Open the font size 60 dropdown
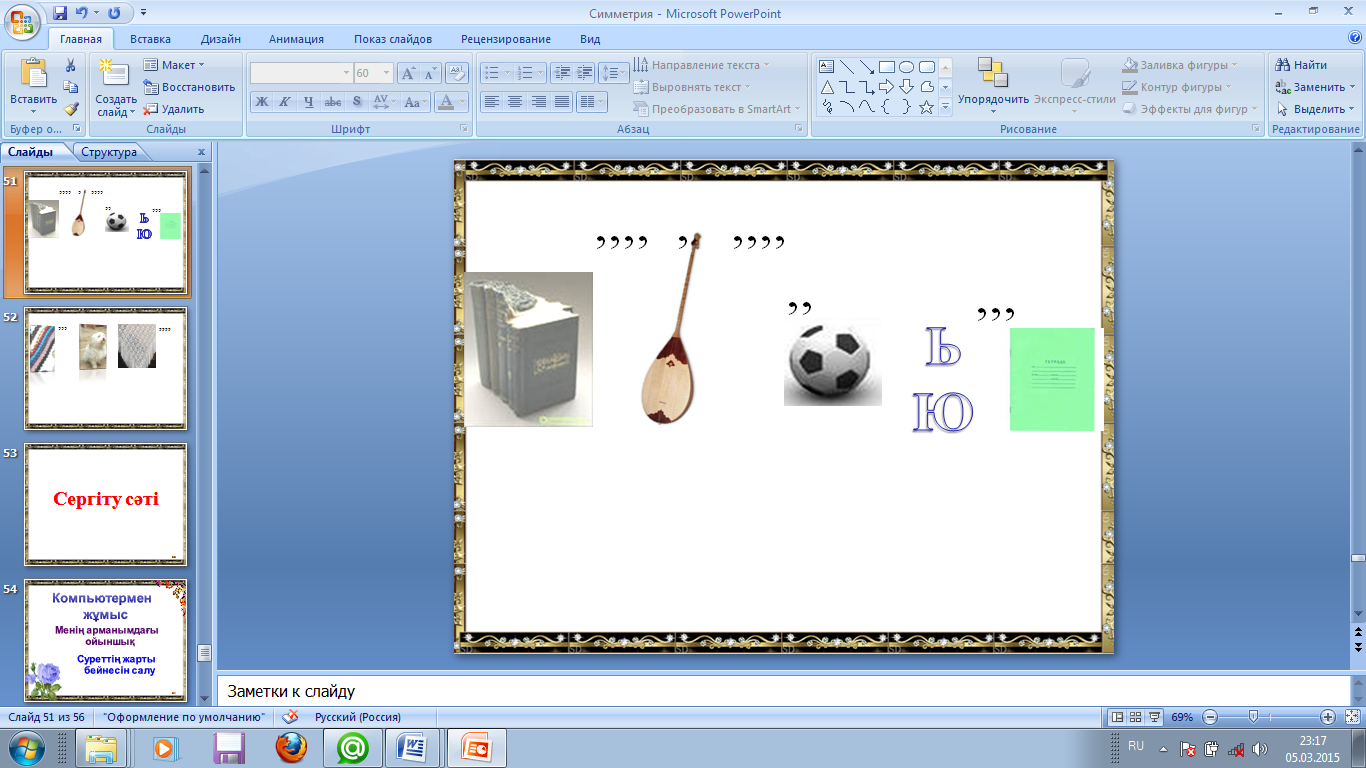Screen dimensions: 1366x768 [x=386, y=73]
